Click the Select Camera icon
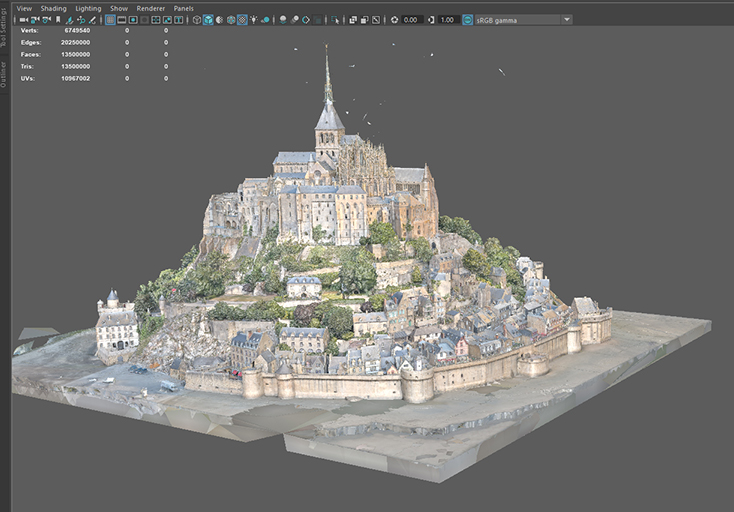 [x=23, y=20]
